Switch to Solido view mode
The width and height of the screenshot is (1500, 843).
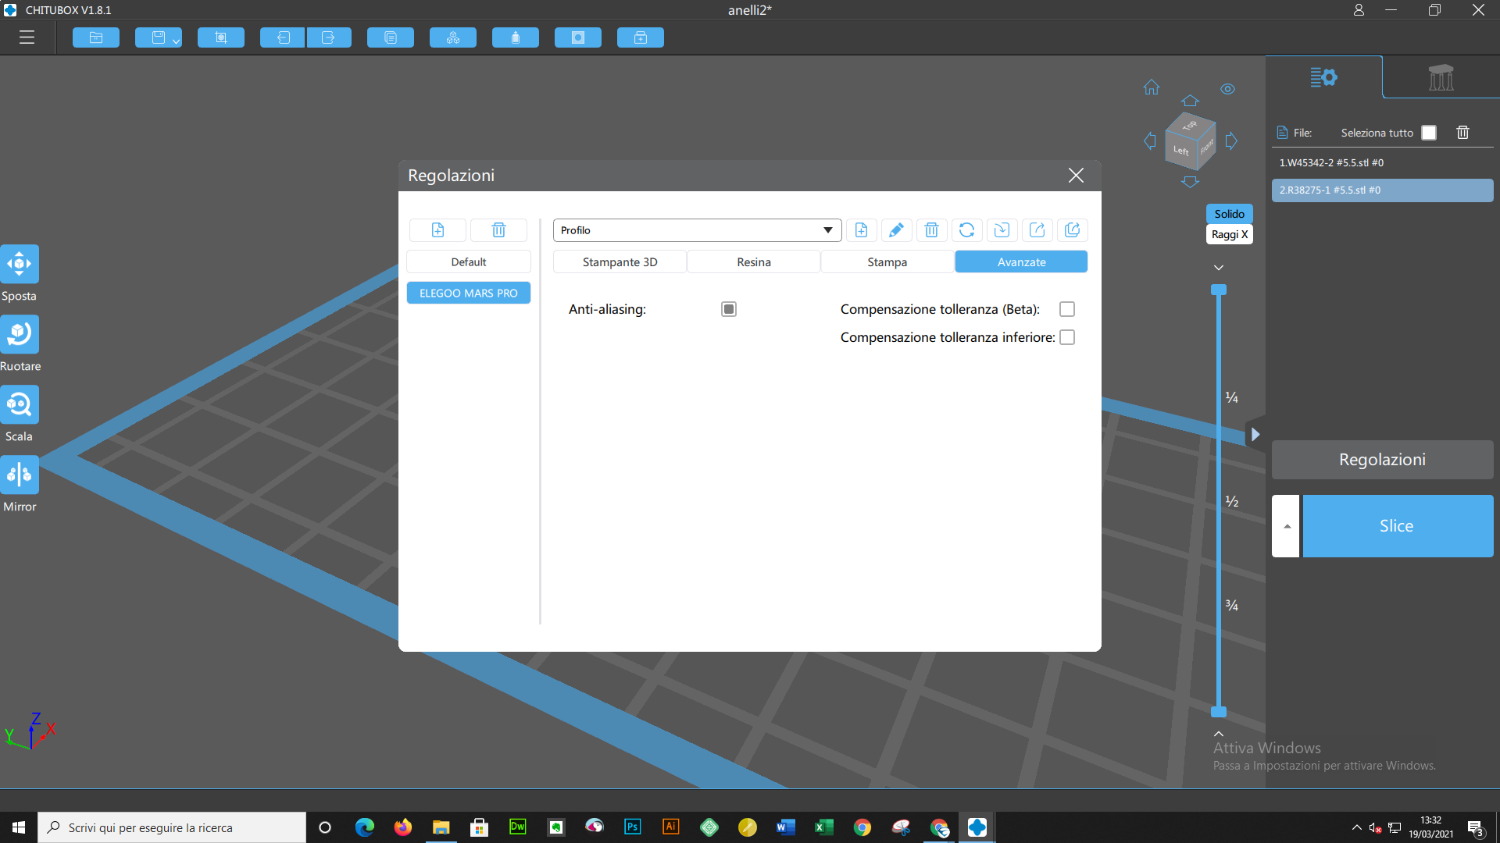(x=1229, y=214)
